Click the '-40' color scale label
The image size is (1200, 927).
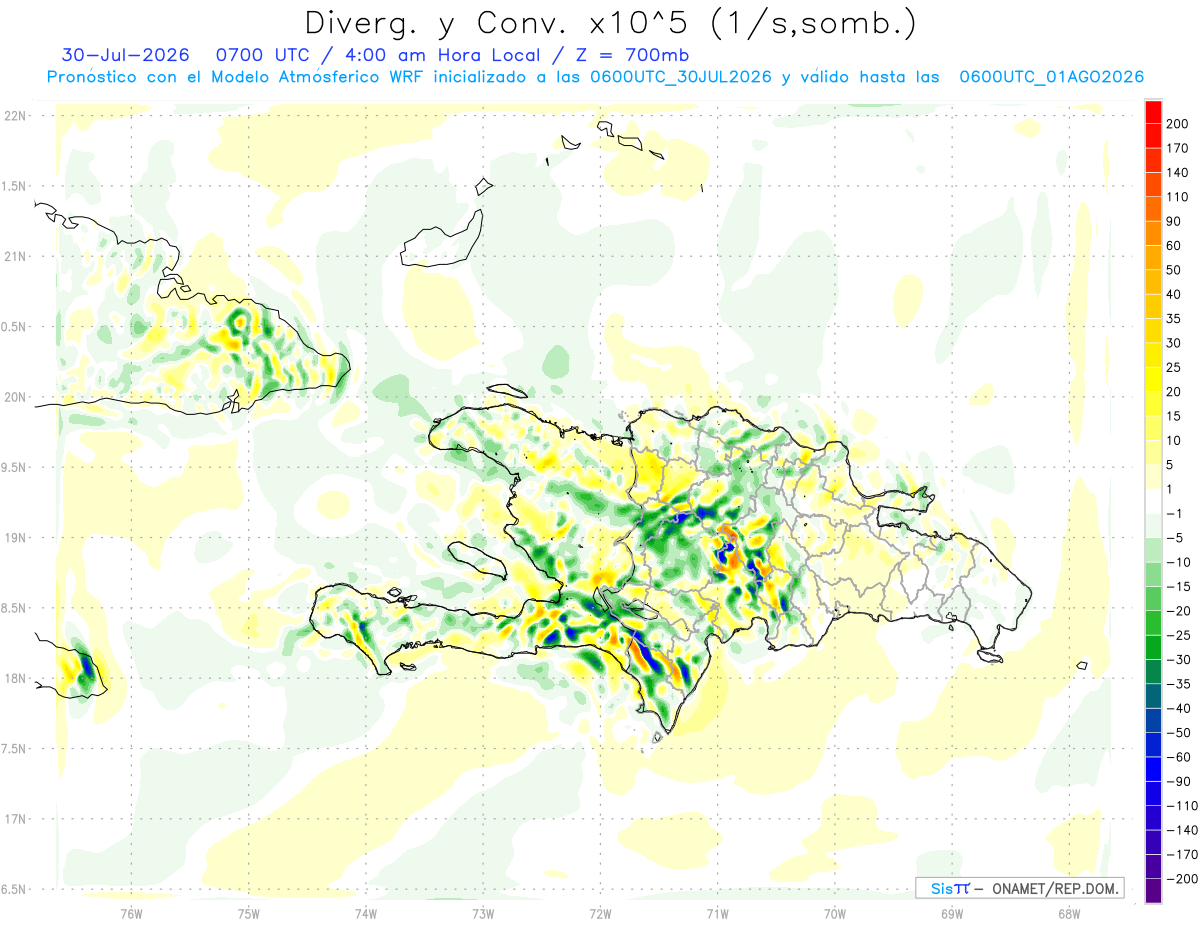[x=1177, y=709]
